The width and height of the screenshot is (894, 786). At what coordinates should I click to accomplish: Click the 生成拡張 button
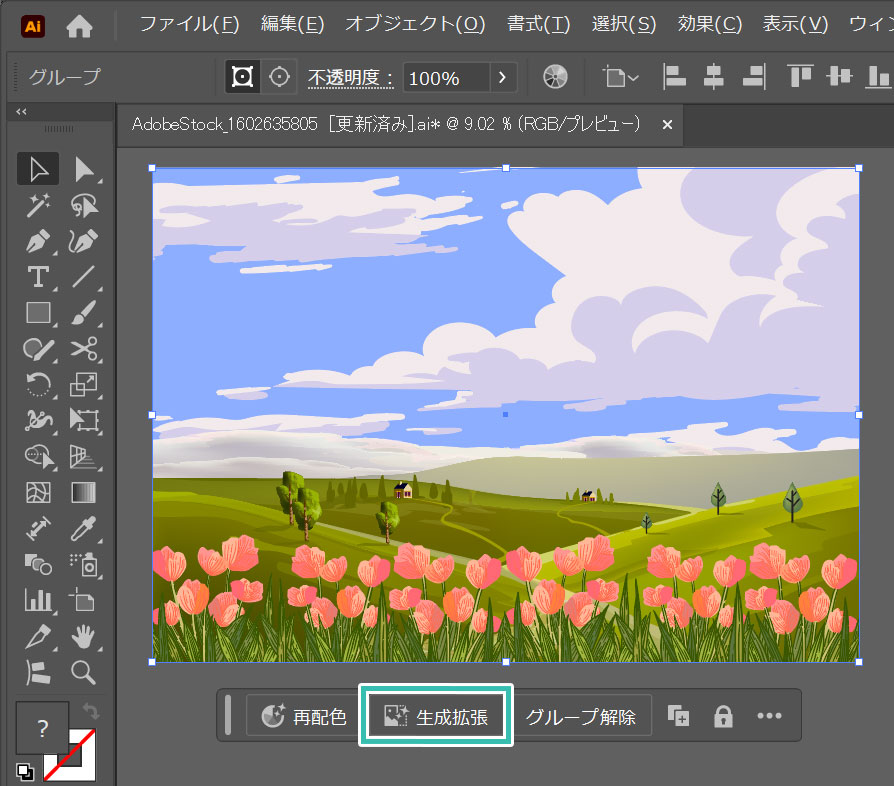tap(436, 716)
